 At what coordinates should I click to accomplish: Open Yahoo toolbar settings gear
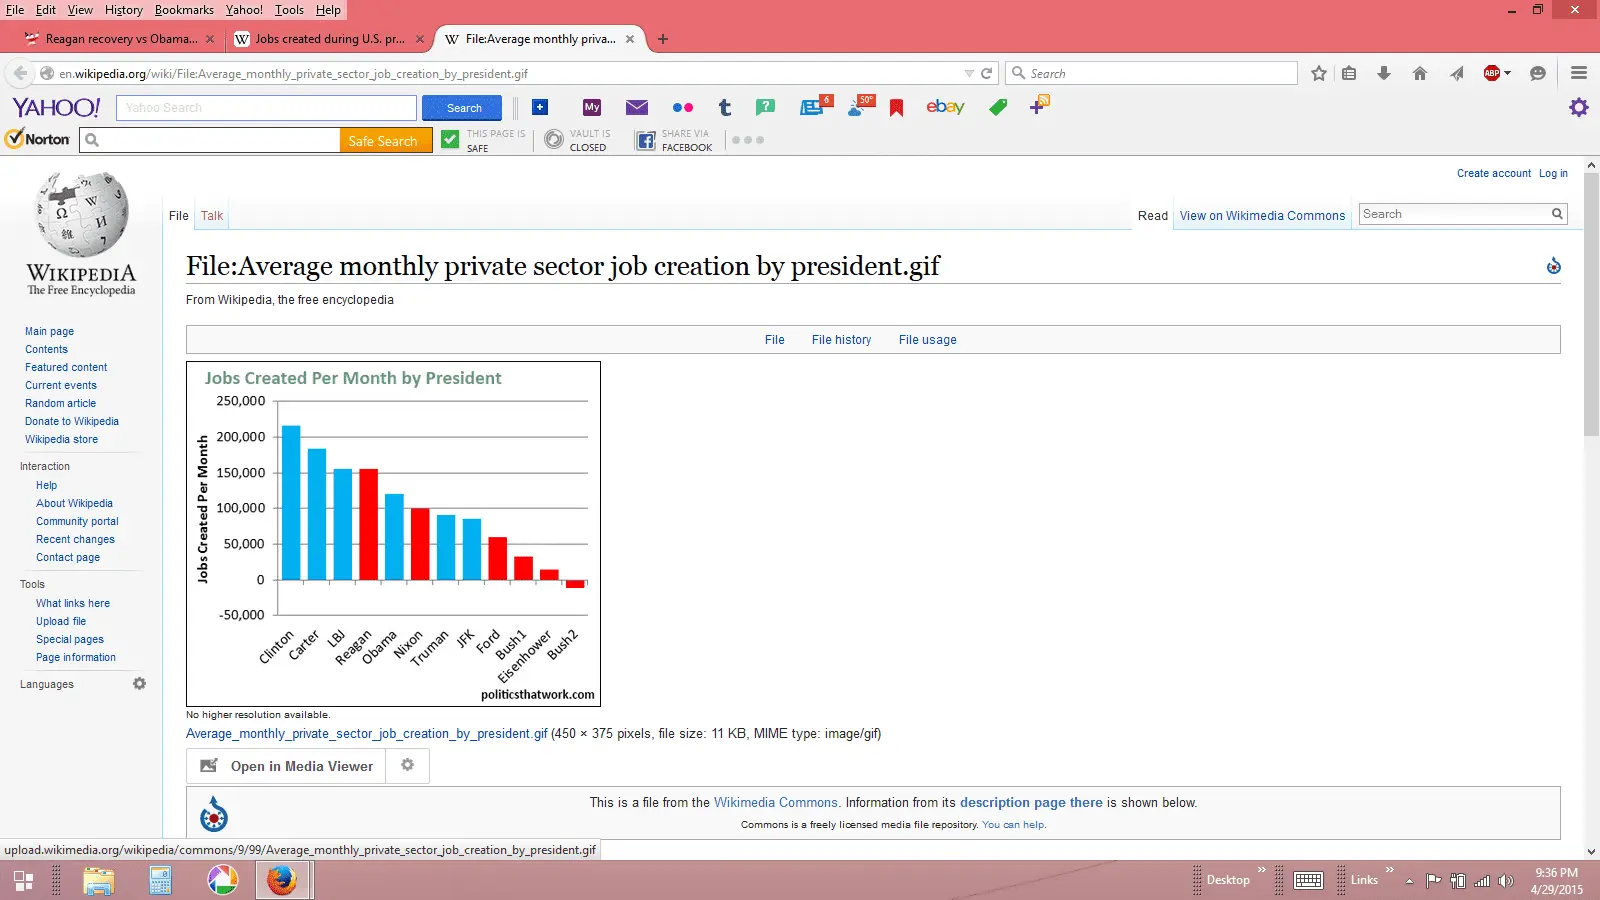pos(1579,107)
